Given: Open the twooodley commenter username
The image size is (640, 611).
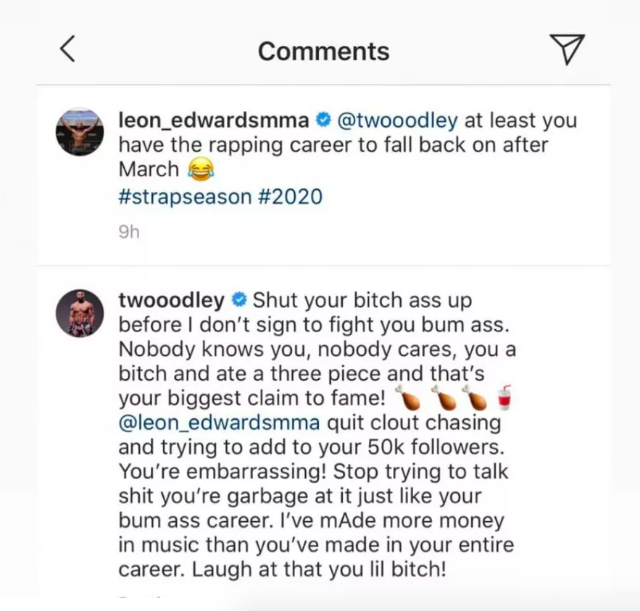Looking at the screenshot, I should pyautogui.click(x=172, y=299).
